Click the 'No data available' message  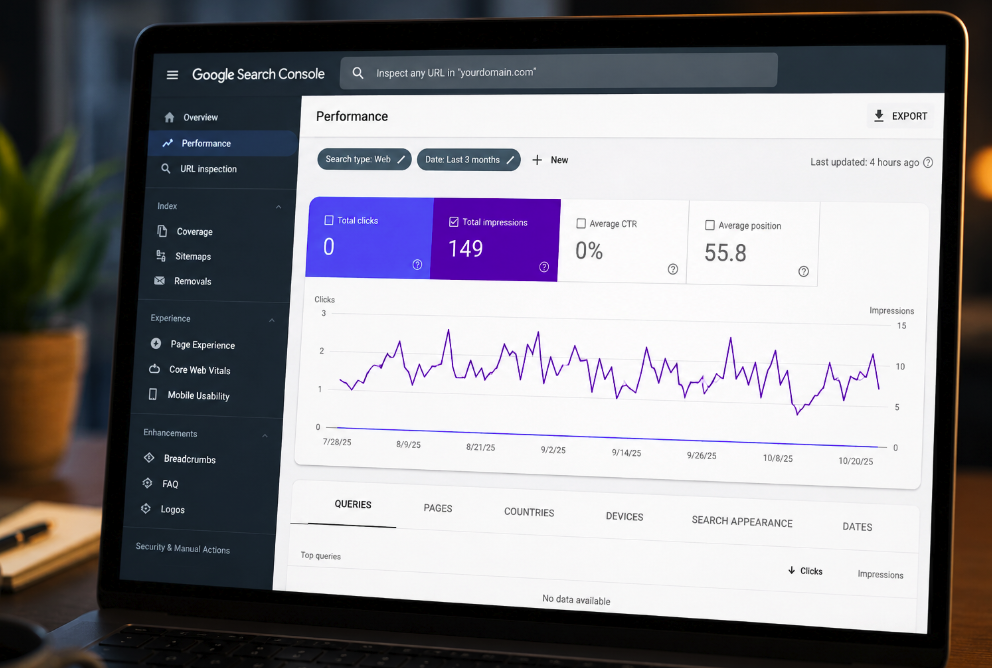(576, 600)
